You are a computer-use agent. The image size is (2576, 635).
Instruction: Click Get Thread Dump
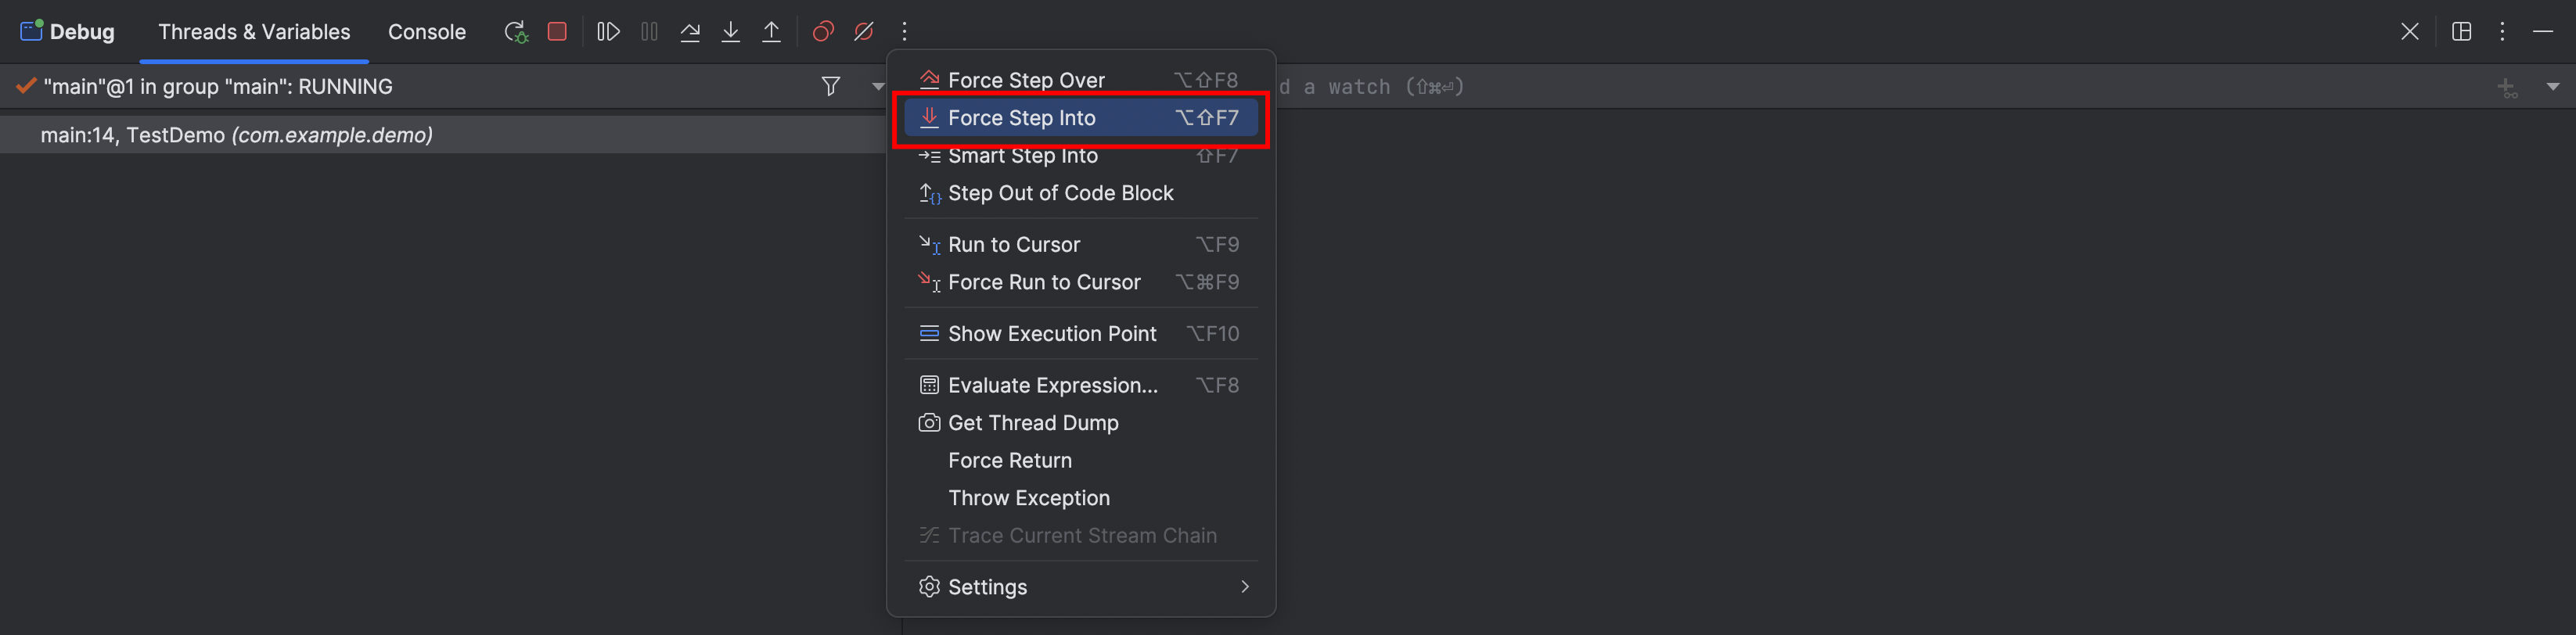tap(1032, 423)
